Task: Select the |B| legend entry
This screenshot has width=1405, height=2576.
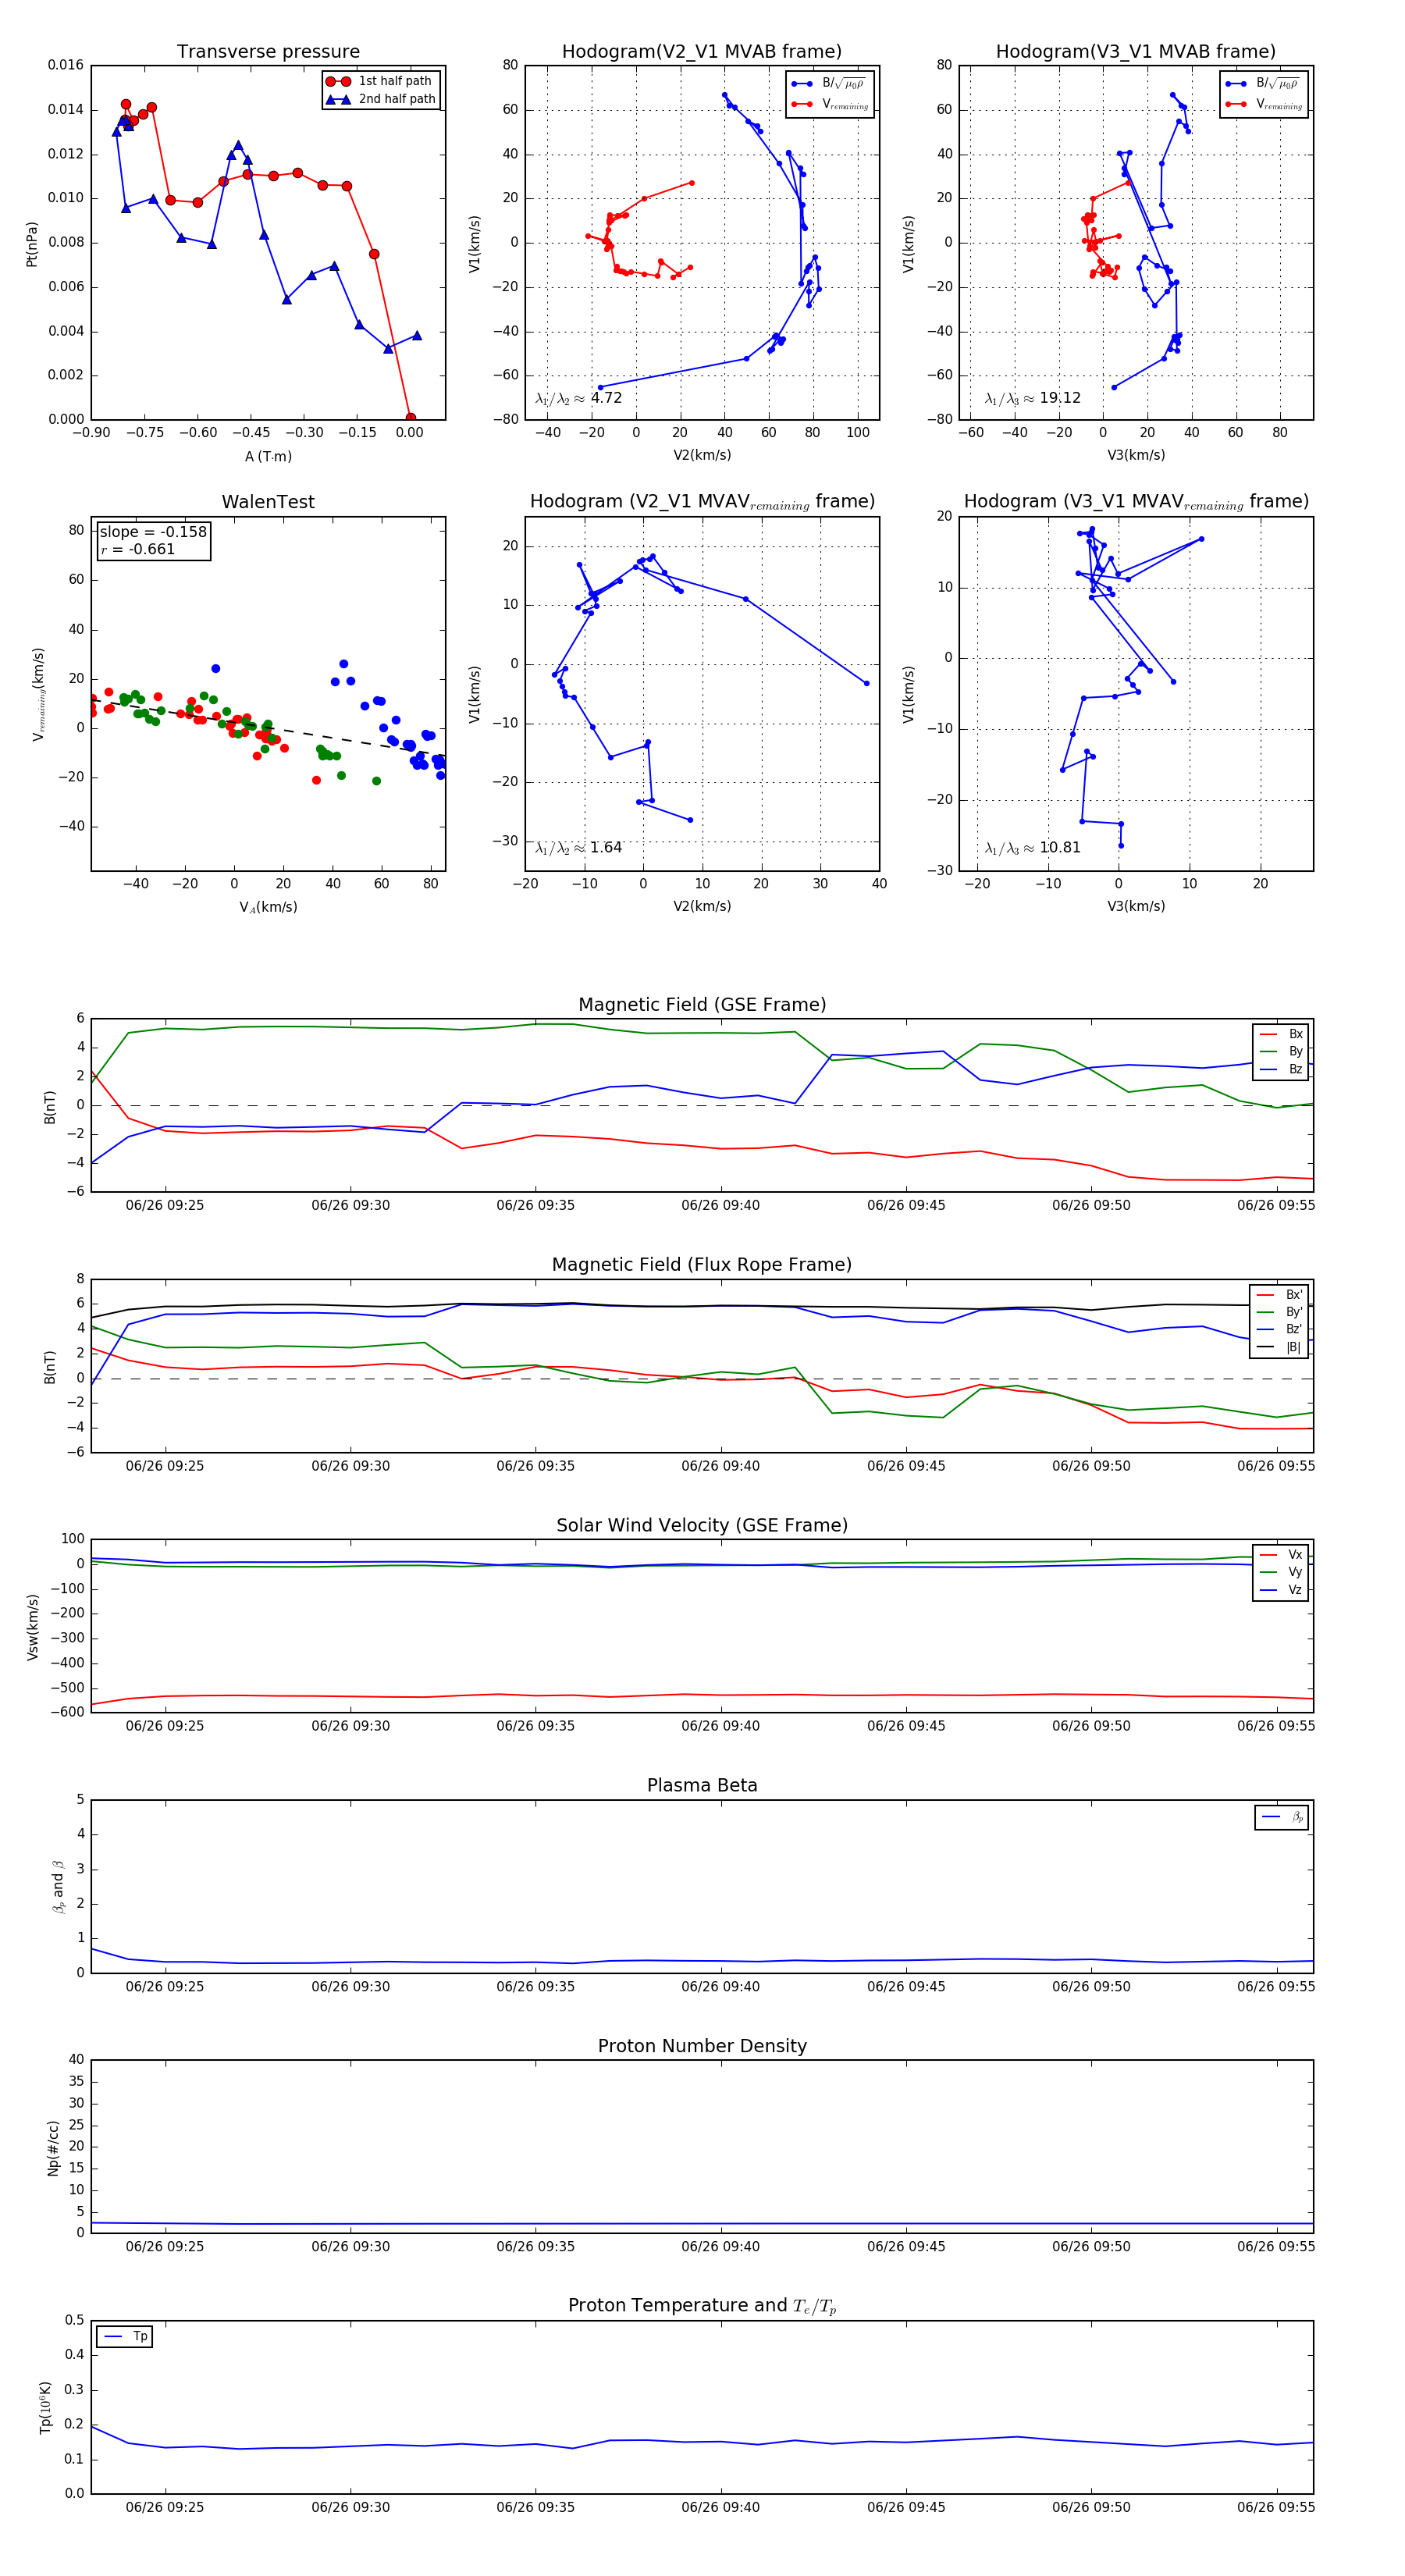Action: pyautogui.click(x=1280, y=1347)
